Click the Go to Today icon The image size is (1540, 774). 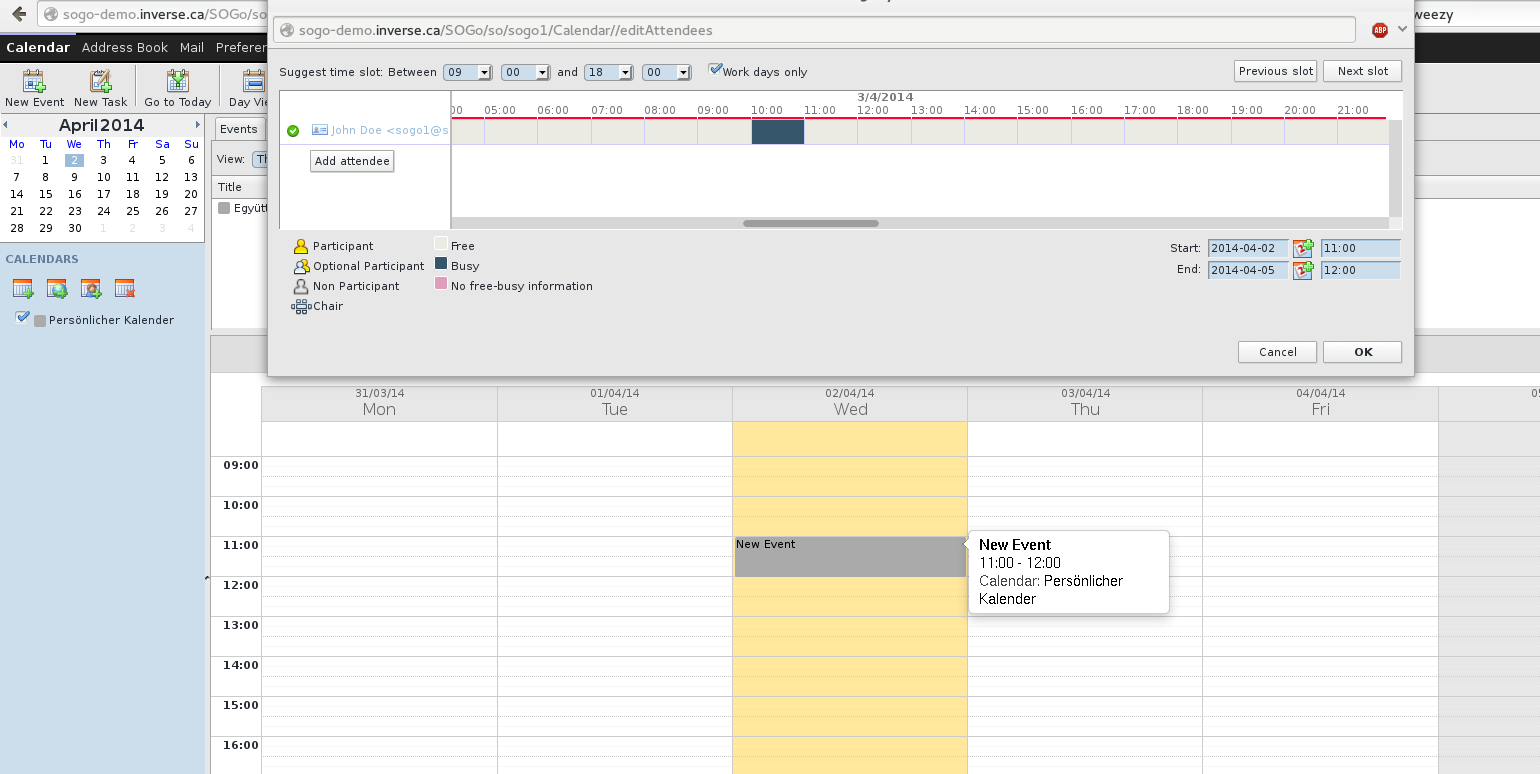pos(178,82)
